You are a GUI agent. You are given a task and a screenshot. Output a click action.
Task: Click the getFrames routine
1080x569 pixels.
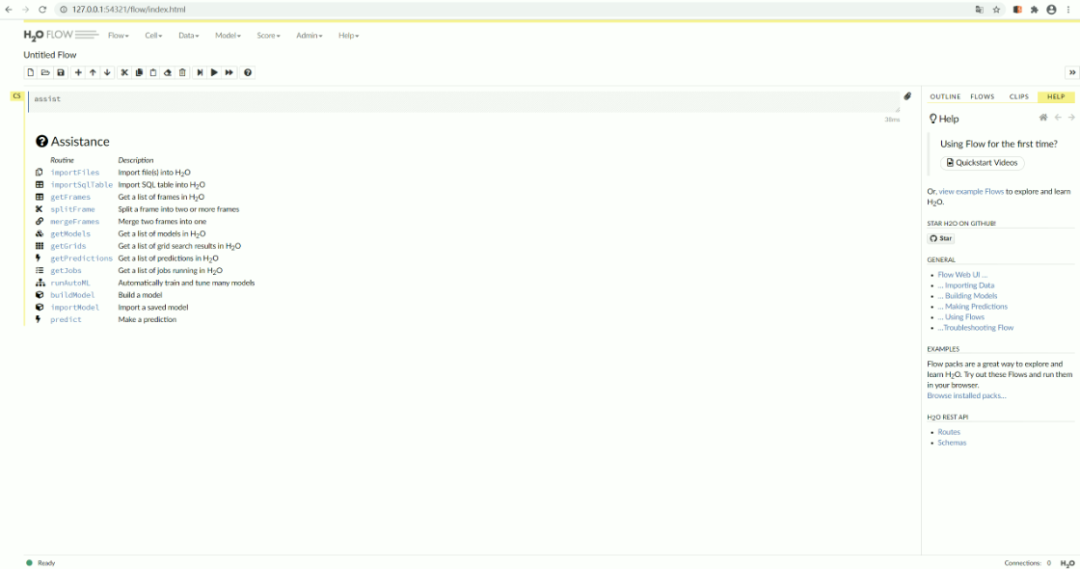click(x=70, y=198)
